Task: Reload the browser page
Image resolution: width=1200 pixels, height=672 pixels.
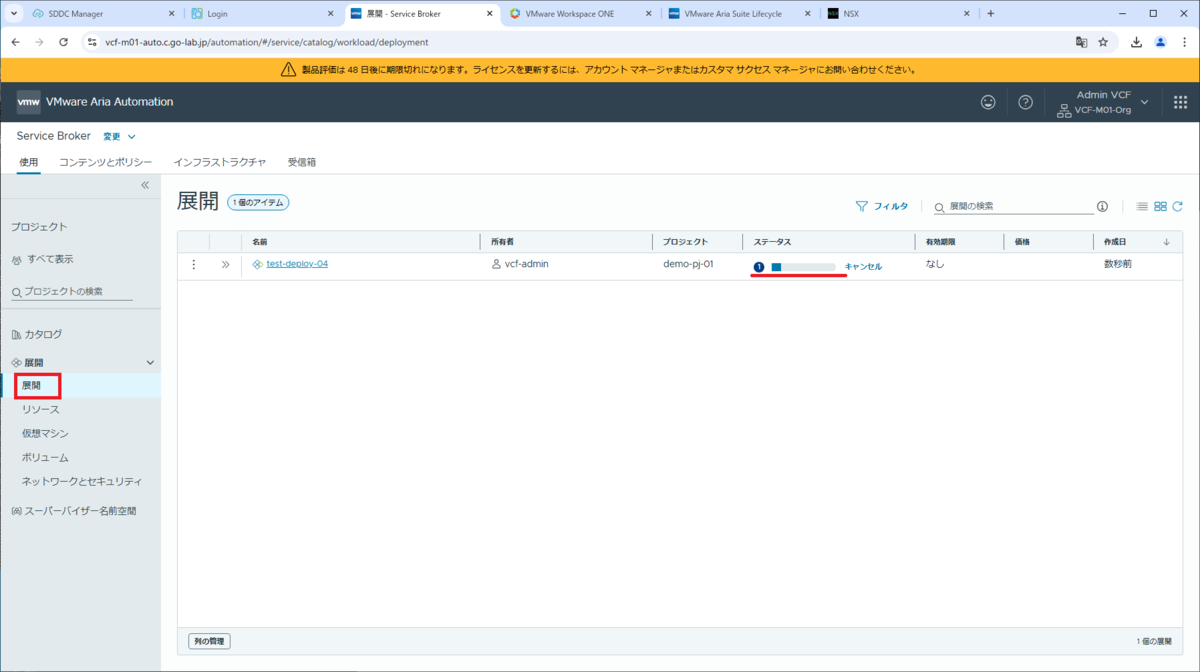Action: (x=63, y=42)
